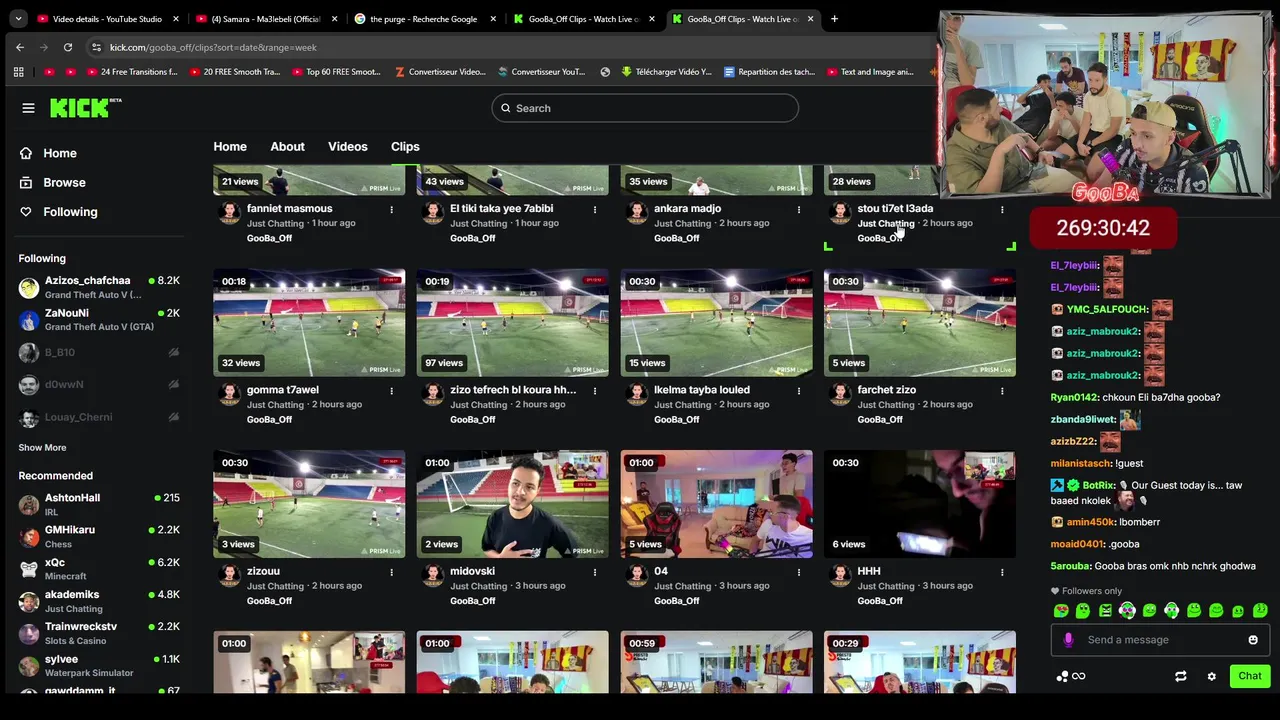
Task: Open the emoji picker in chat input
Action: (x=1253, y=640)
